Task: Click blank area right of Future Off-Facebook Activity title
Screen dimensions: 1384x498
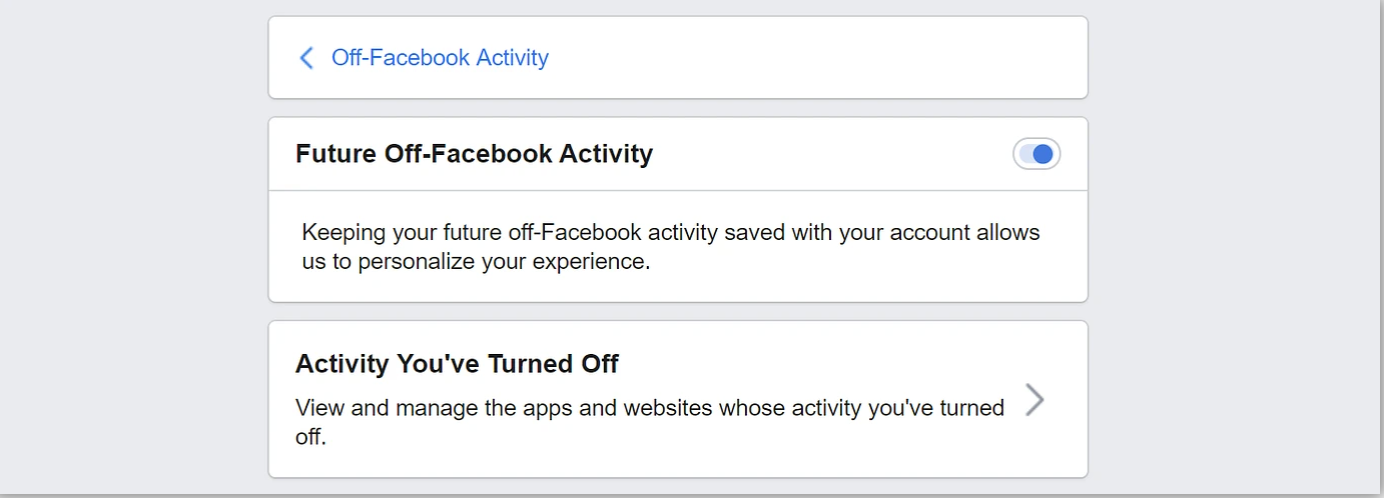Action: click(x=830, y=154)
